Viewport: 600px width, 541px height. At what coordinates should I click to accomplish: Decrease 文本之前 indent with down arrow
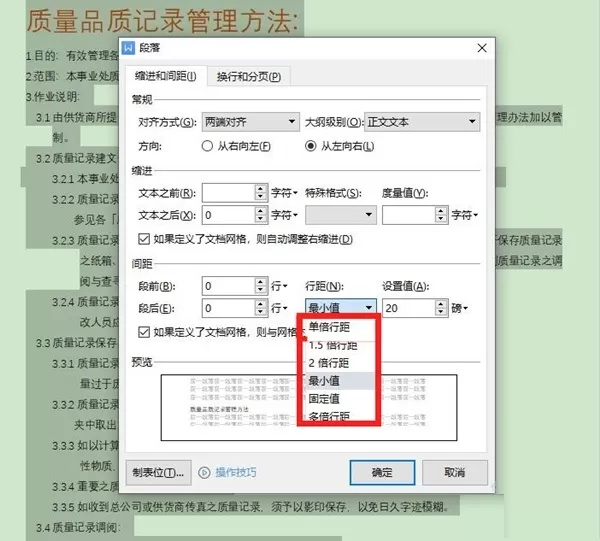click(x=261, y=197)
